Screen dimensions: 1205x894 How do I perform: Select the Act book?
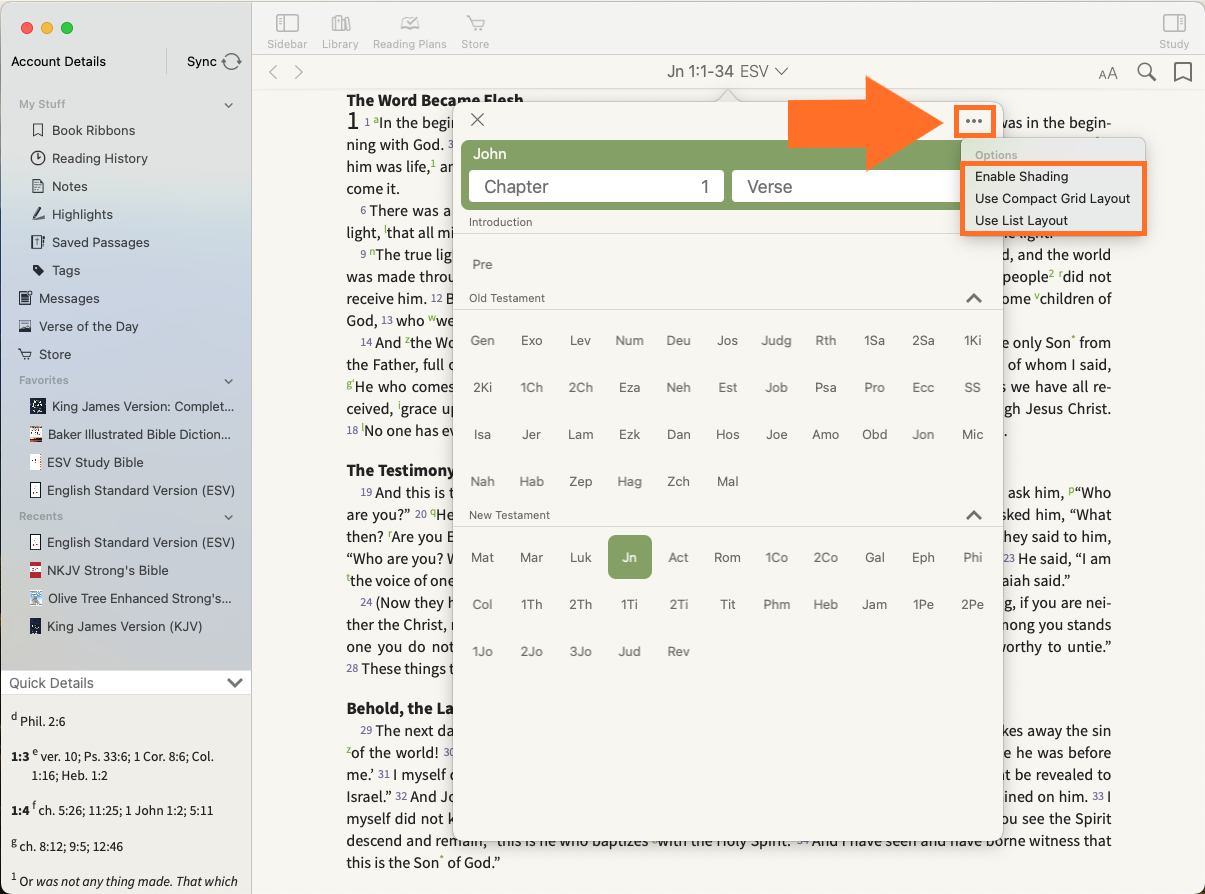pos(678,557)
